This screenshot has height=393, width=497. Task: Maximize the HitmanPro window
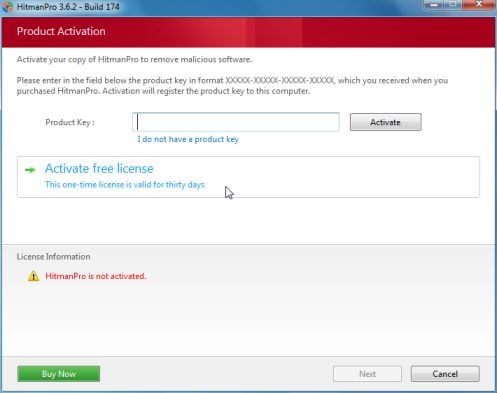pyautogui.click(x=453, y=5)
